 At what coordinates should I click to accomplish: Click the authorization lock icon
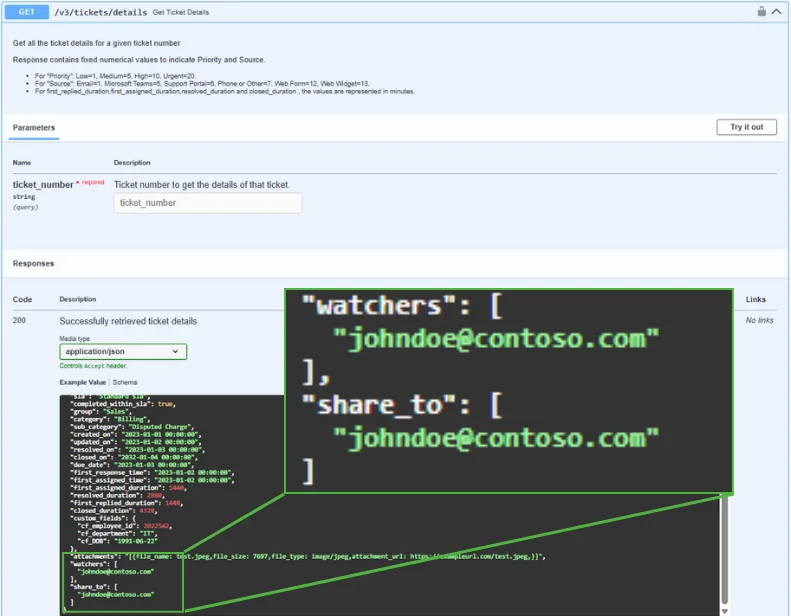click(x=761, y=11)
